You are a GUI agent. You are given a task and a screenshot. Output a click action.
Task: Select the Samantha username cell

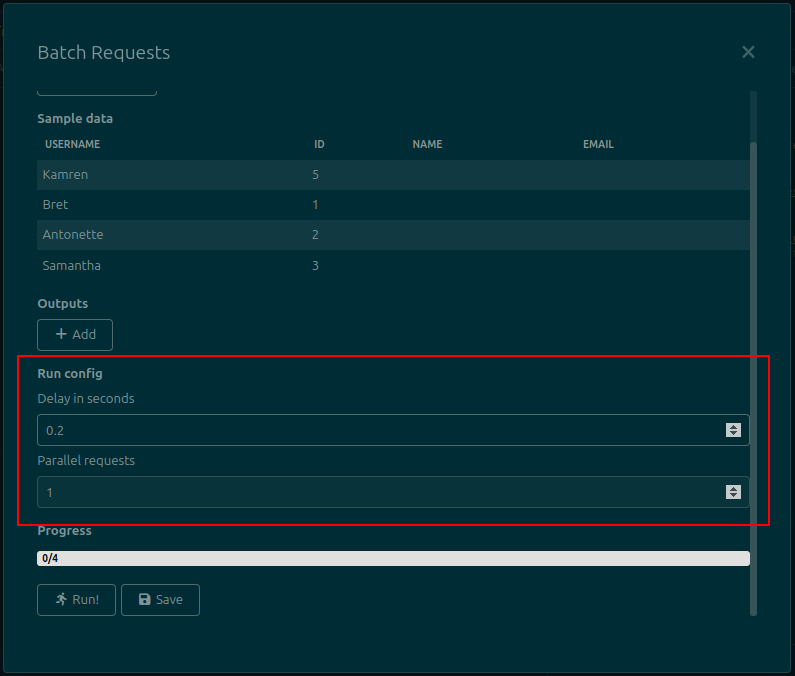71,265
